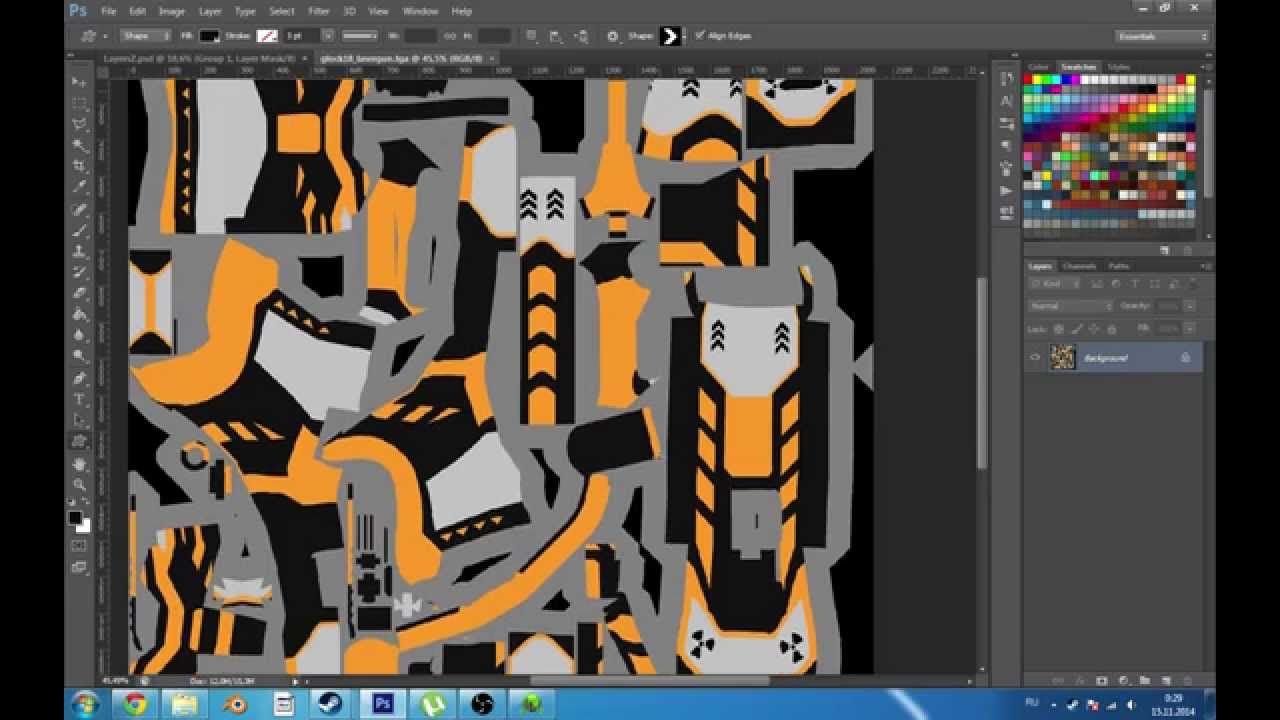Screen dimensions: 1280x720
Task: Click the Add layer mask icon
Action: pyautogui.click(x=1100, y=680)
